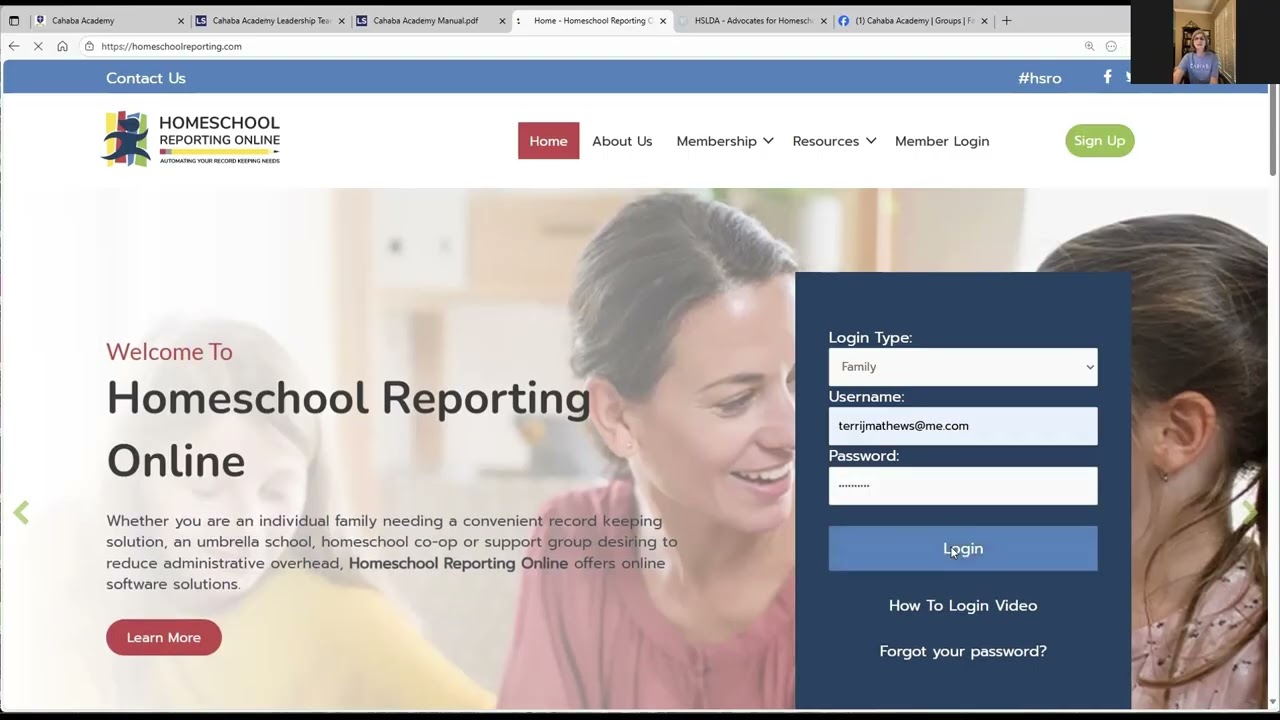Screen dimensions: 1280x720
Task: Click the blue Login button
Action: pyautogui.click(x=963, y=548)
